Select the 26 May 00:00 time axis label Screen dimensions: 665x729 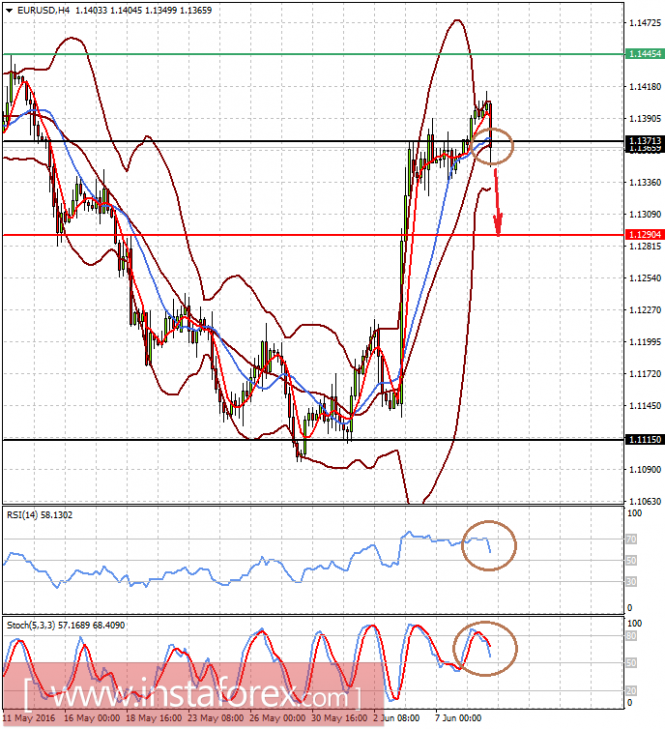pos(278,718)
